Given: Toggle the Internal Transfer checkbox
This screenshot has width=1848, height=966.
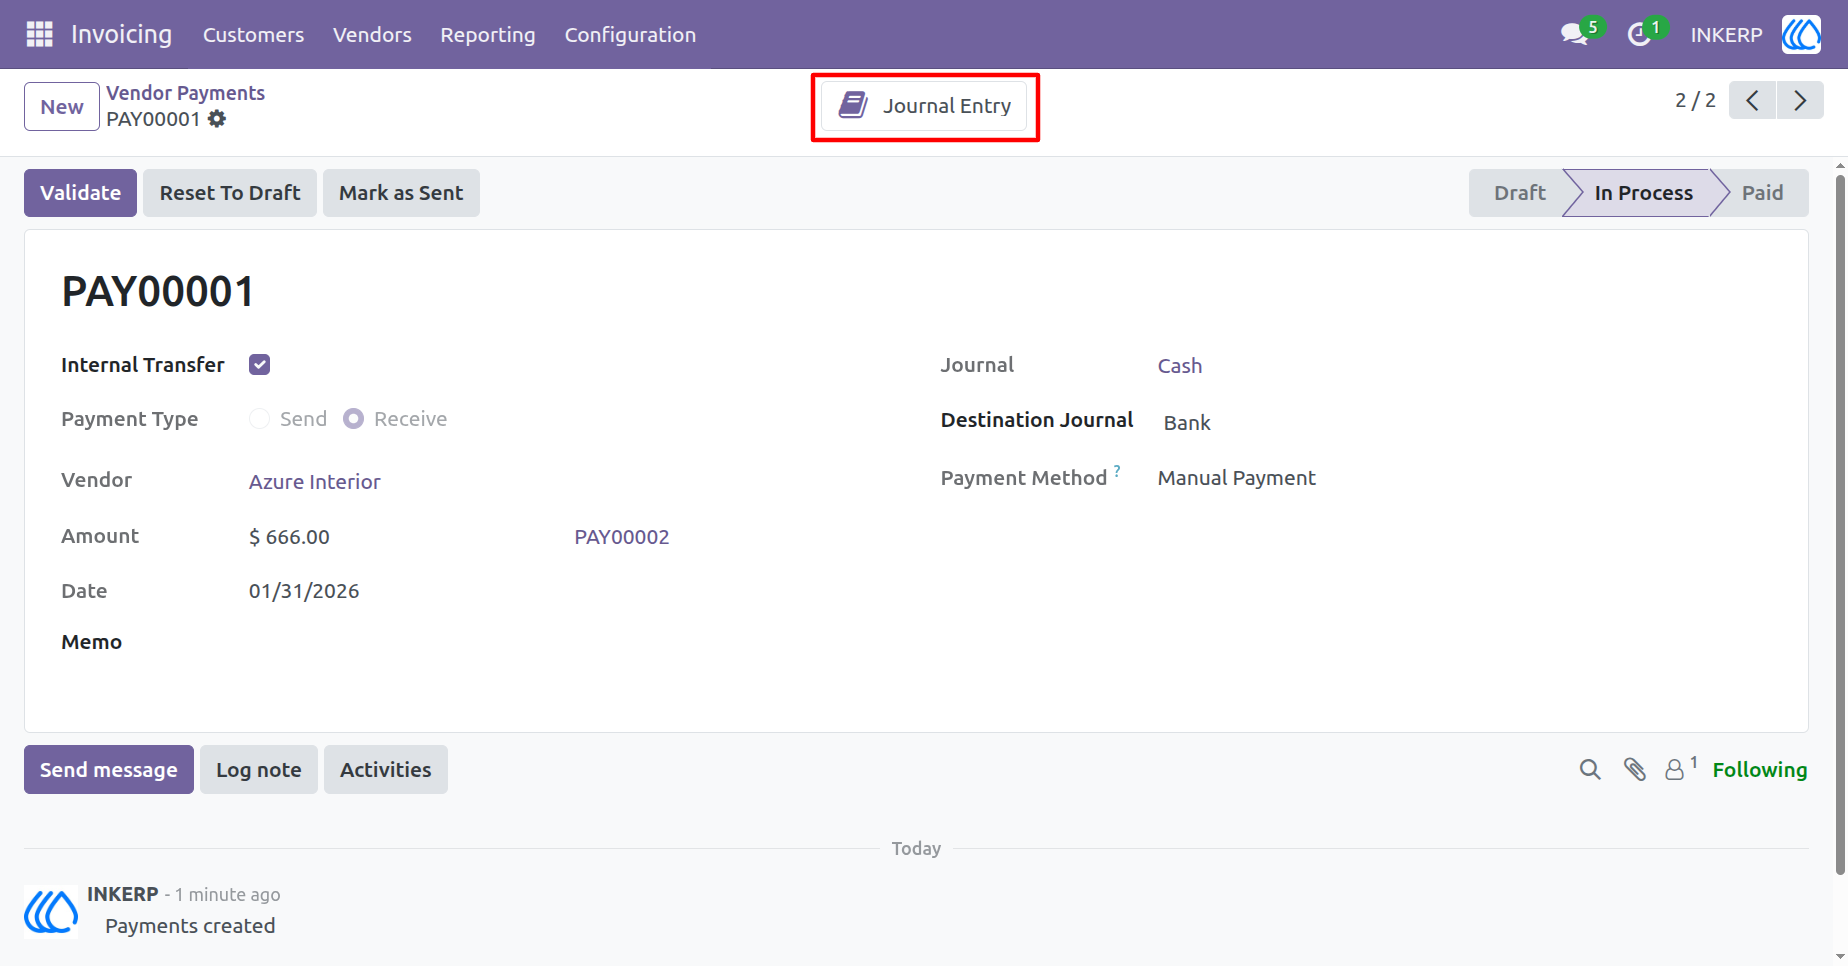Looking at the screenshot, I should click(260, 365).
